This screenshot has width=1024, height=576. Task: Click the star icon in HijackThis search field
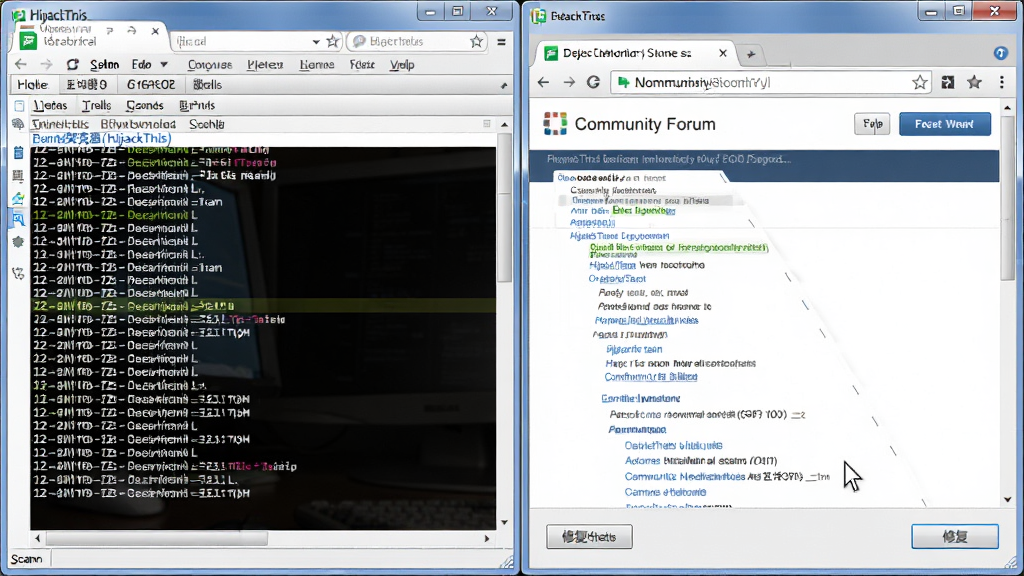477,41
